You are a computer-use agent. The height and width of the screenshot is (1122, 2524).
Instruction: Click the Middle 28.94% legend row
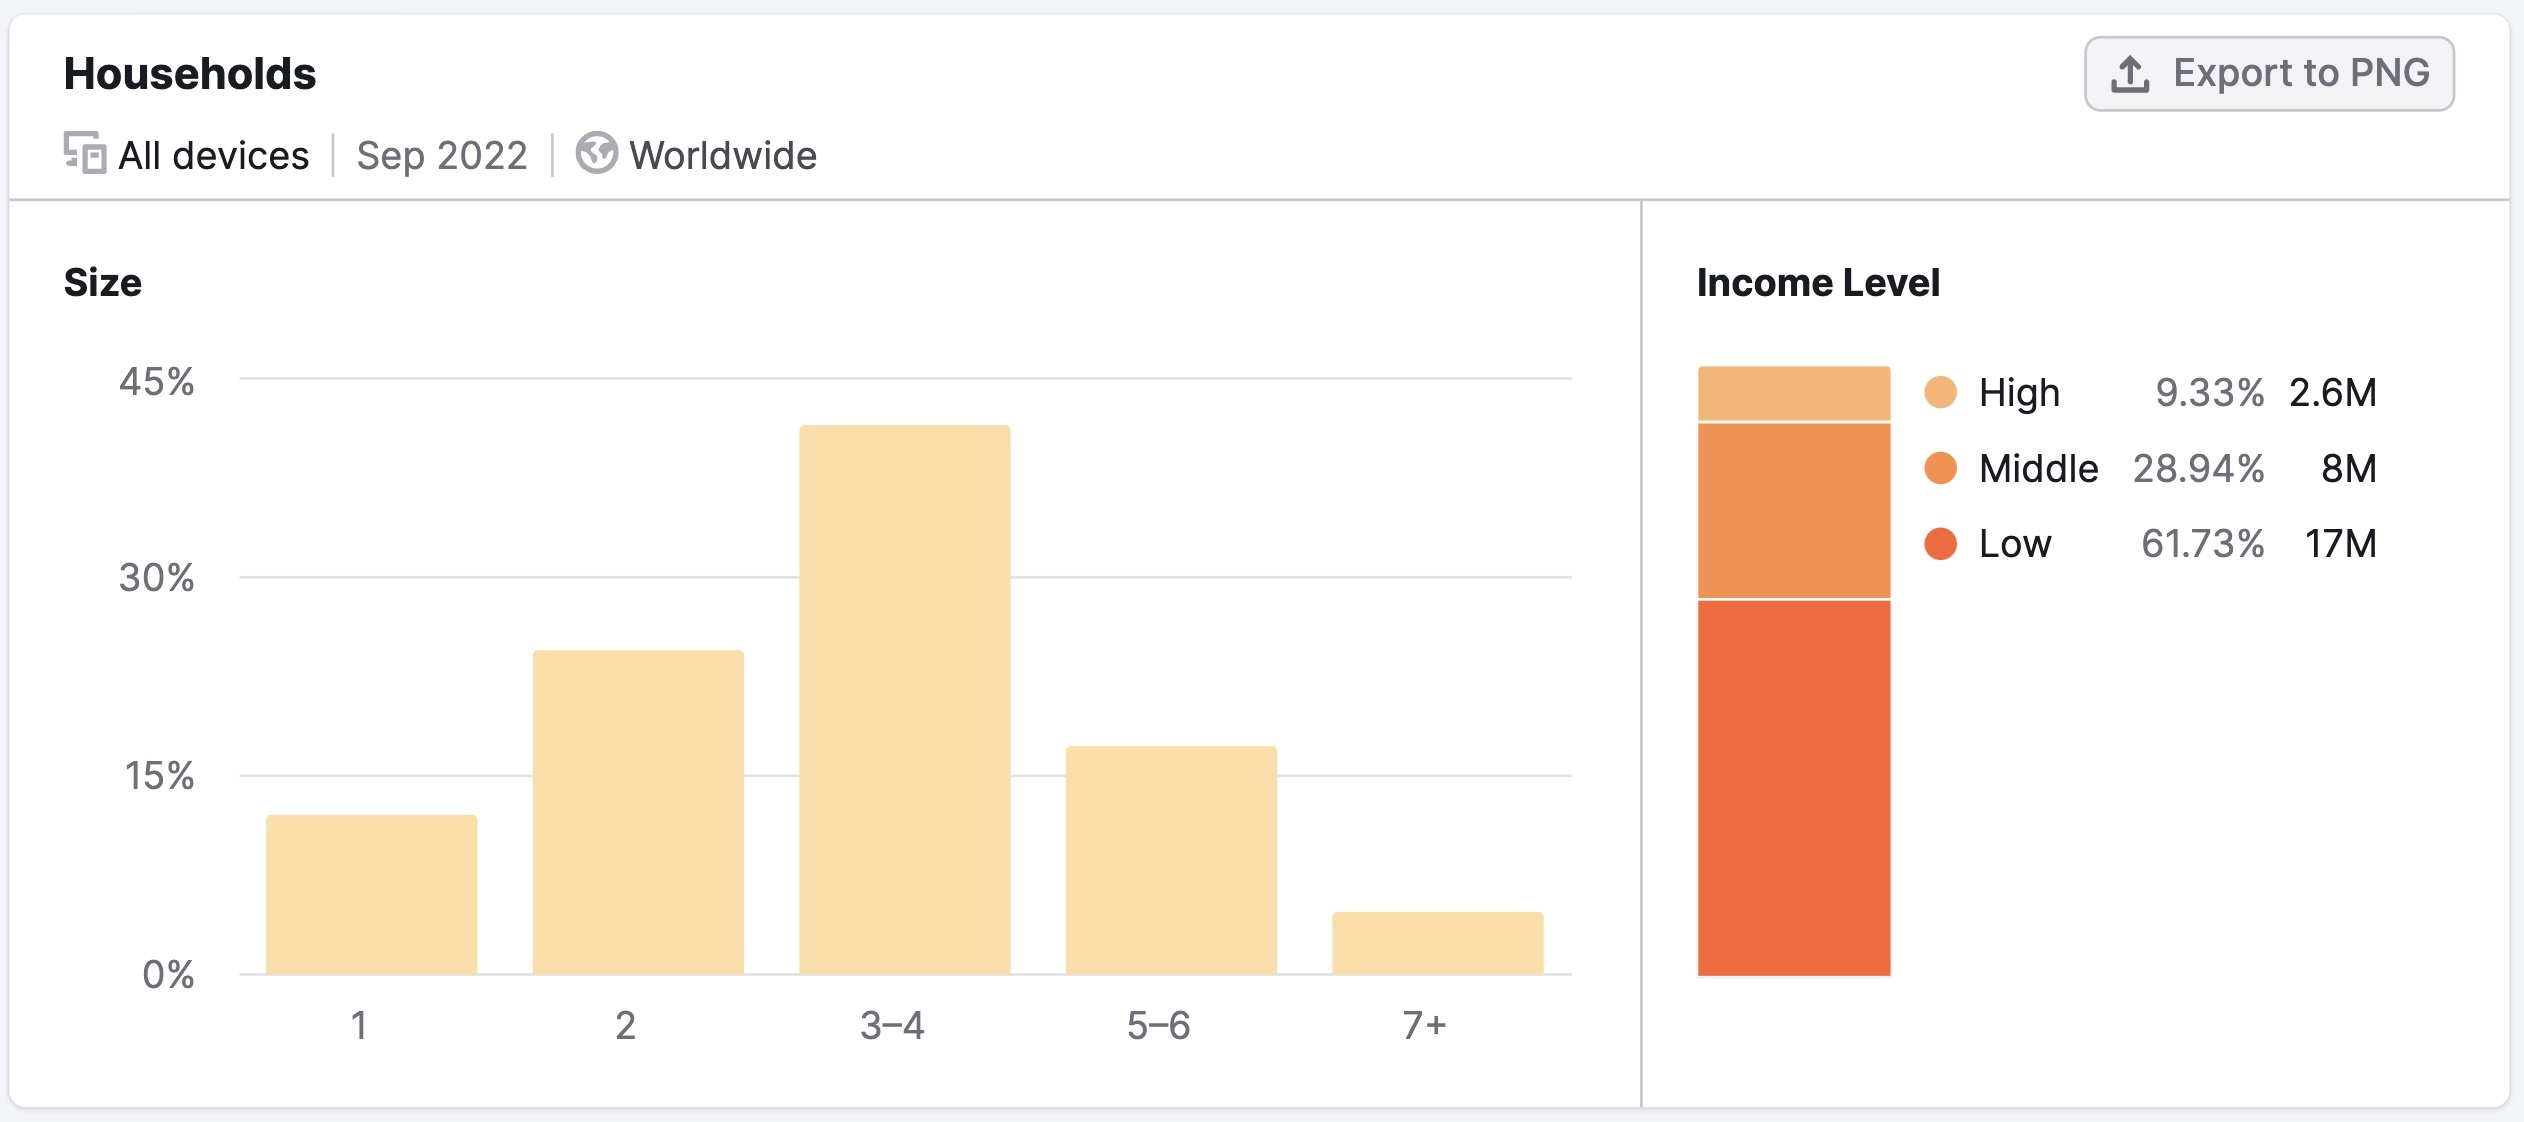[x=2150, y=468]
